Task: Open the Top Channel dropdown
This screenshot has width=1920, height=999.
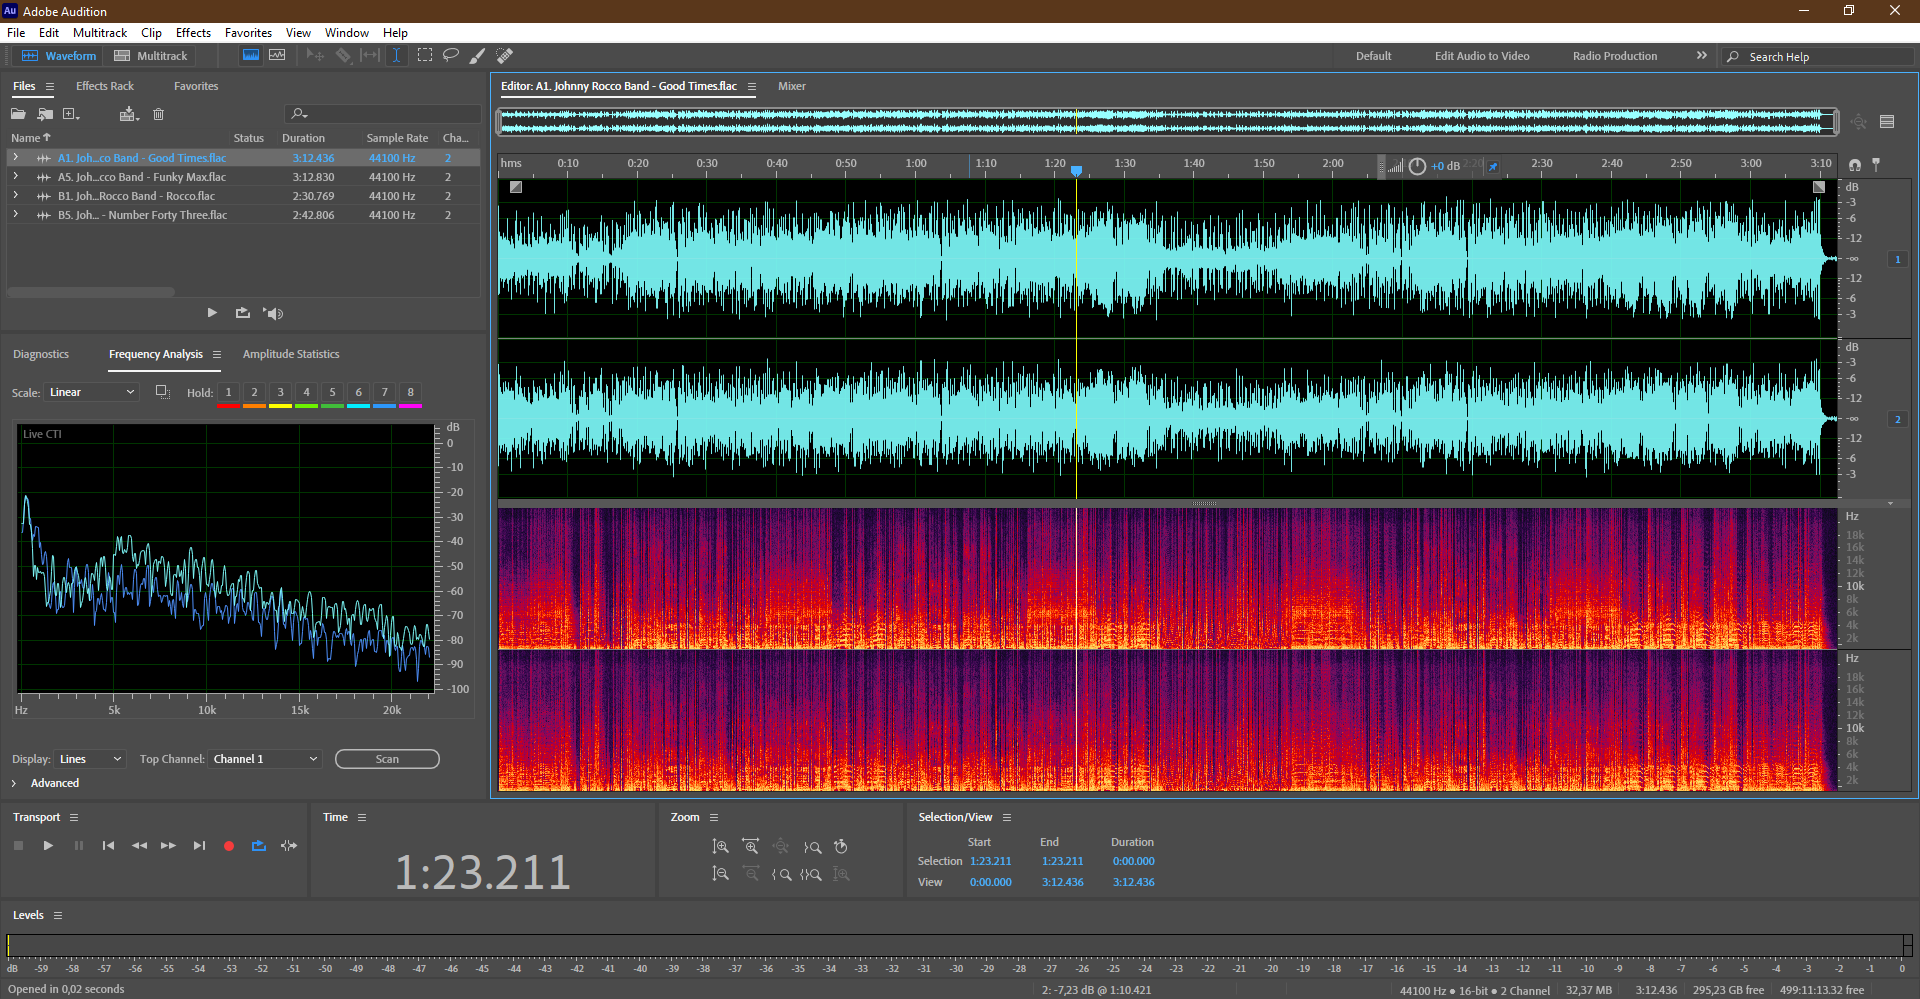Action: [265, 759]
